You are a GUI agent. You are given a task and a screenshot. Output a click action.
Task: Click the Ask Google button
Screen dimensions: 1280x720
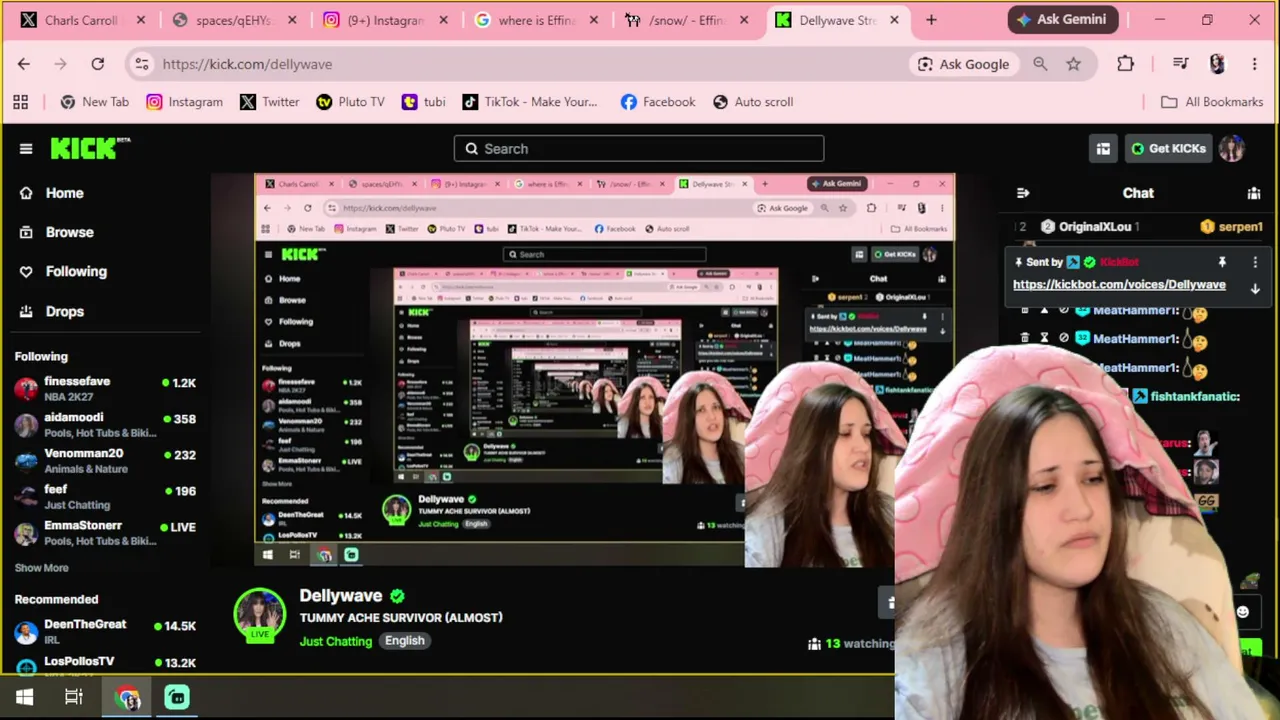point(963,64)
